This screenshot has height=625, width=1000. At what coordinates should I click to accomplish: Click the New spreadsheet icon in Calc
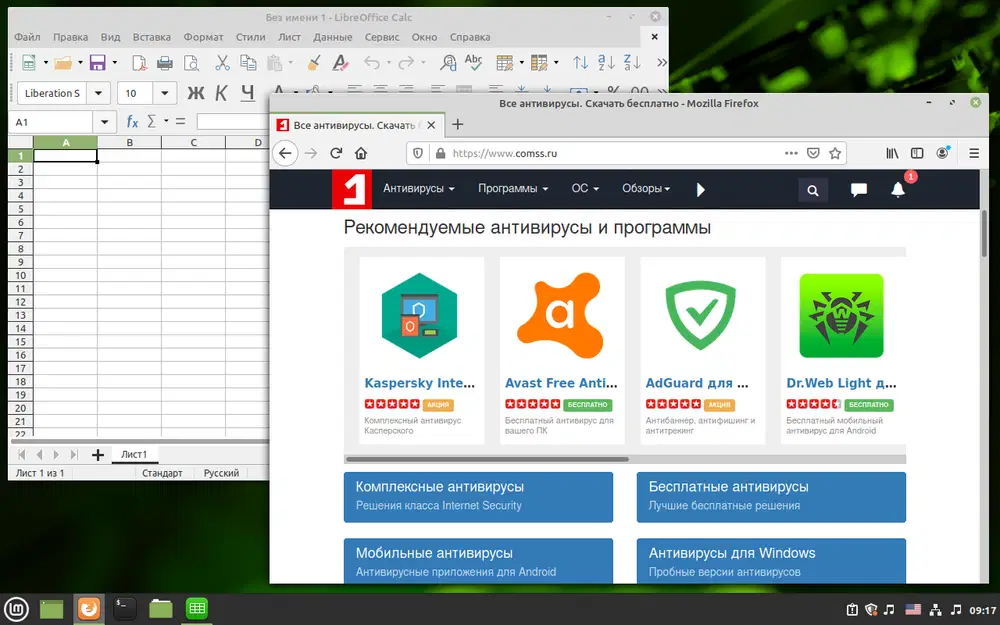point(29,62)
